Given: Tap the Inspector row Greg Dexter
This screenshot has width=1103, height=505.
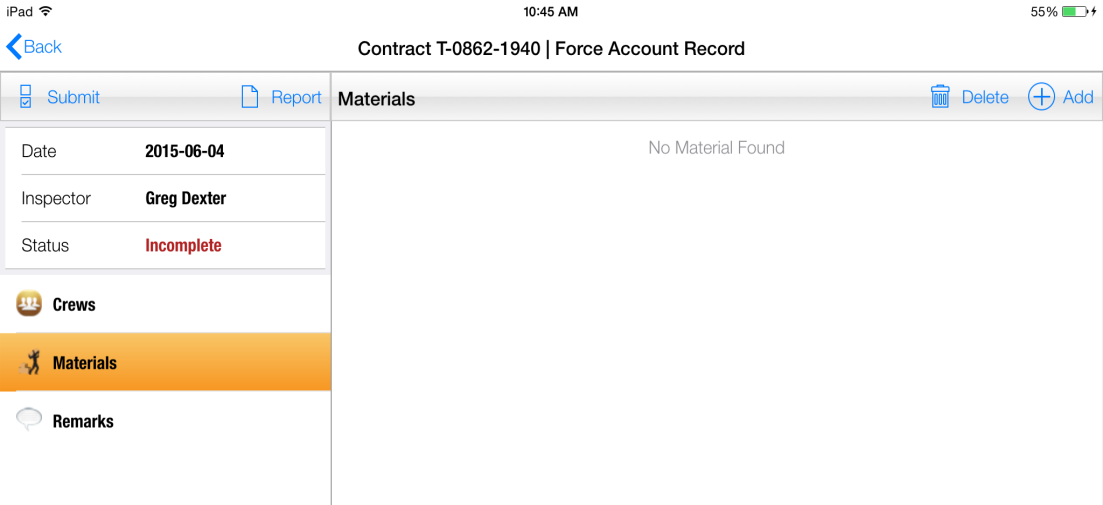Looking at the screenshot, I should [x=186, y=198].
